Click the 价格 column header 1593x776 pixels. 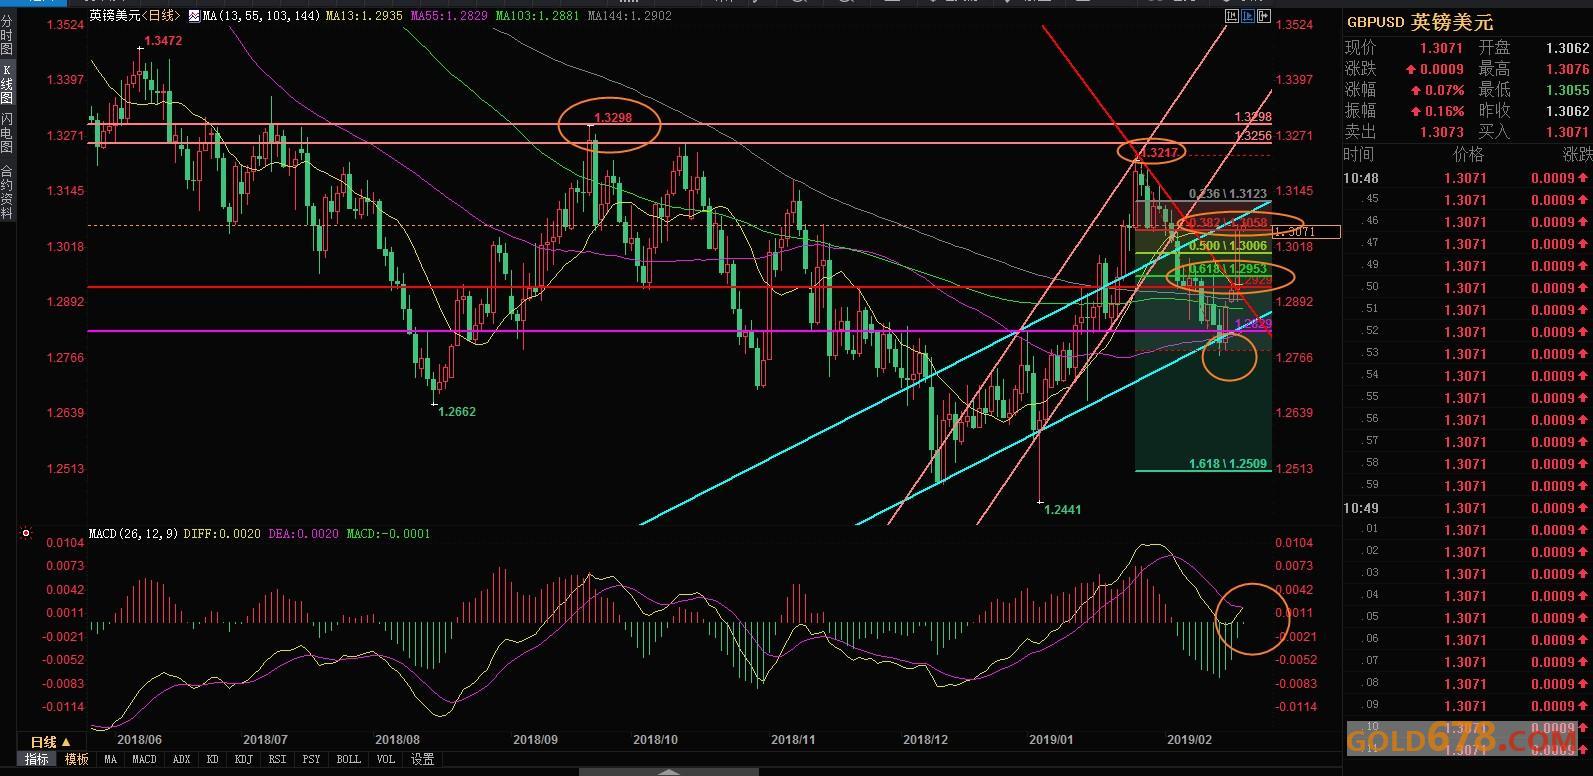[1468, 155]
